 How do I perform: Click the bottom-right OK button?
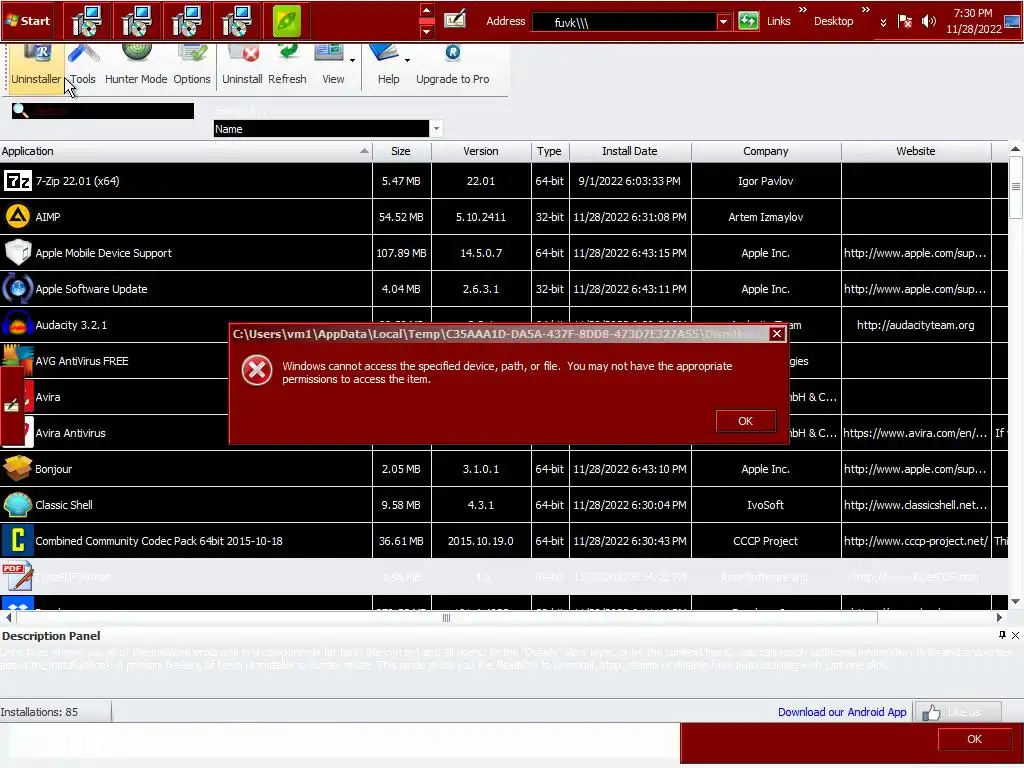pyautogui.click(x=974, y=739)
